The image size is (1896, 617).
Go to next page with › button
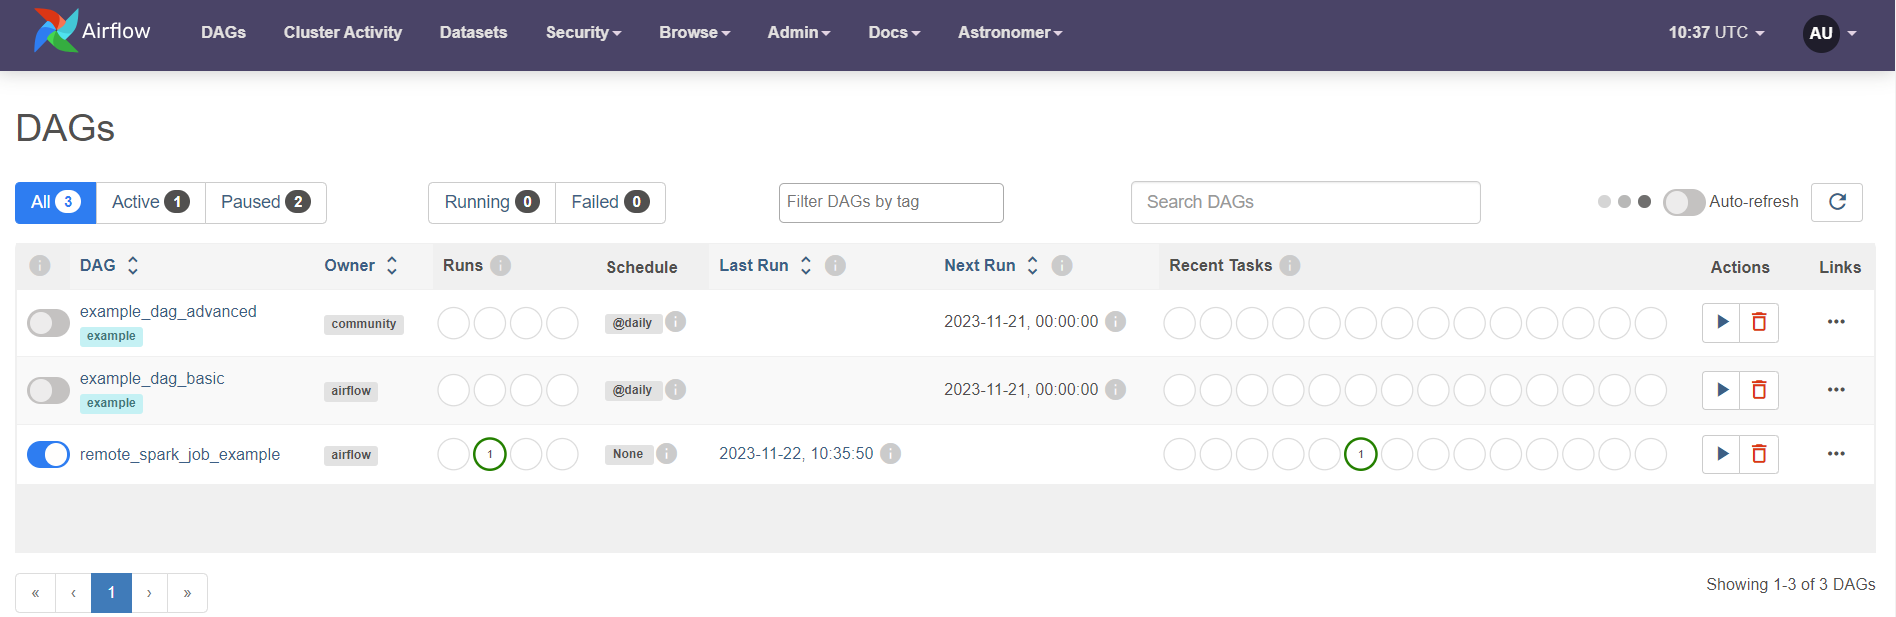(149, 593)
